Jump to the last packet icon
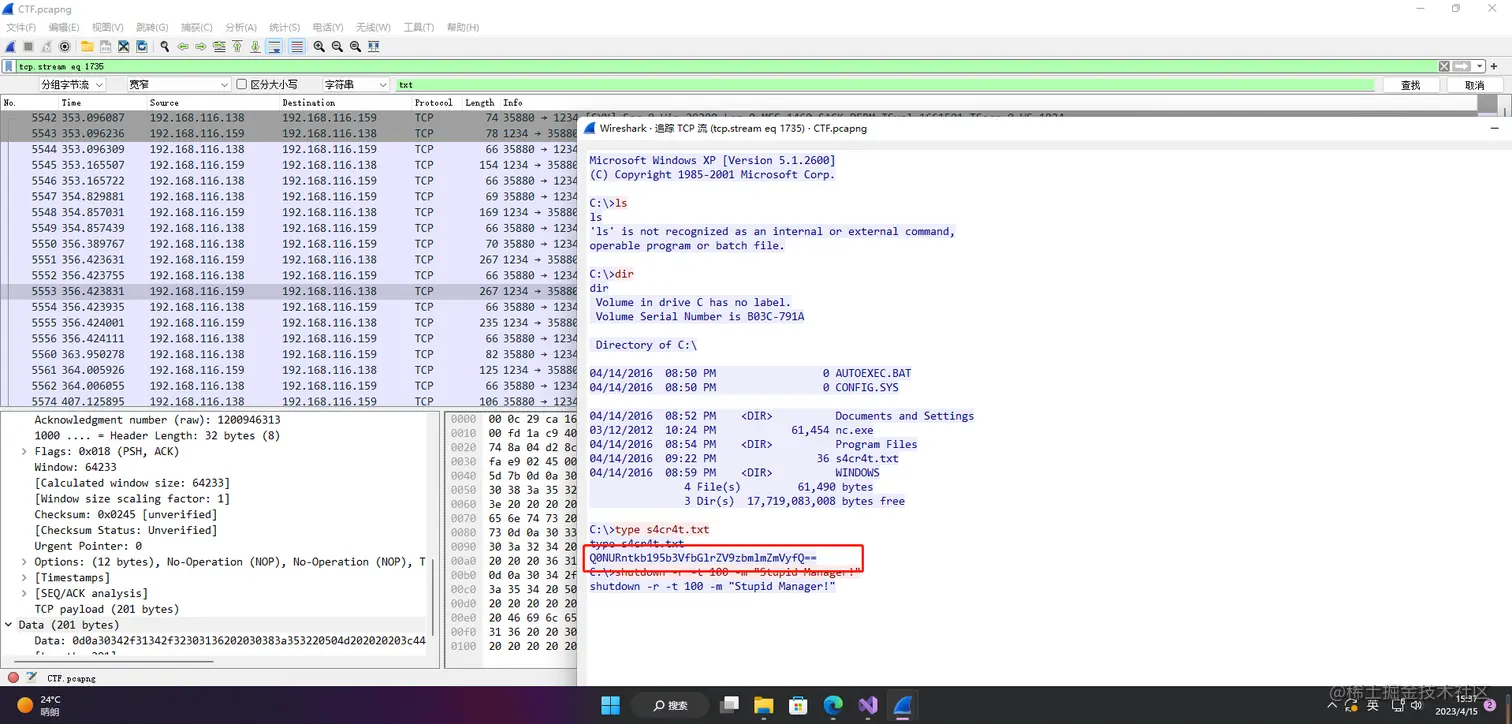The height and width of the screenshot is (724, 1512). point(255,46)
